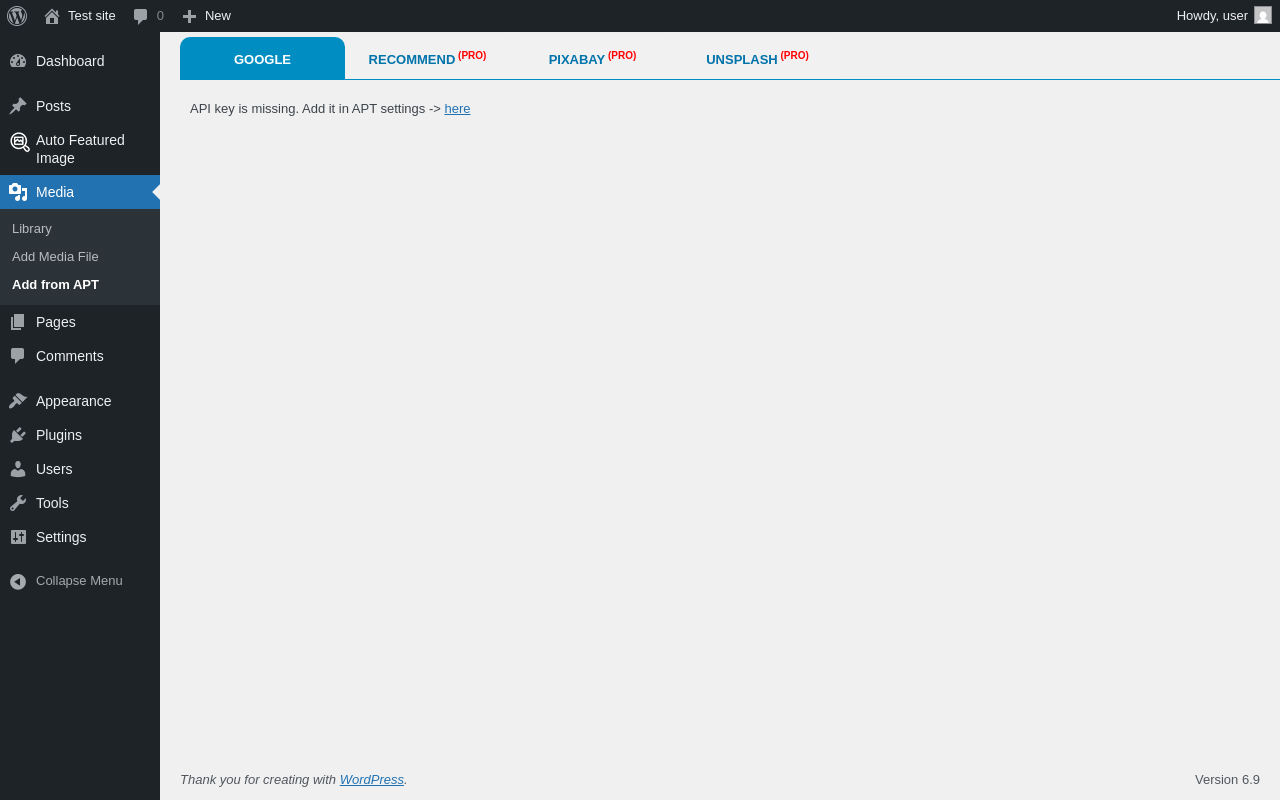The height and width of the screenshot is (800, 1280).
Task: Follow the WordPress footer link
Action: tap(372, 779)
